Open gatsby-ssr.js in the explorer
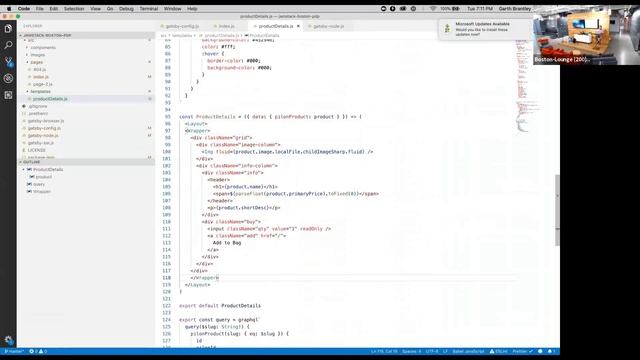 point(40,143)
